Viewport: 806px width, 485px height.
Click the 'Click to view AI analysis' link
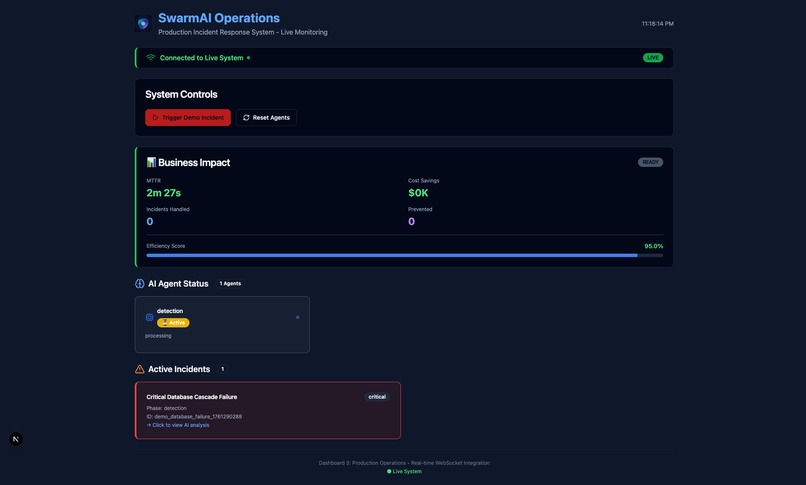(178, 425)
